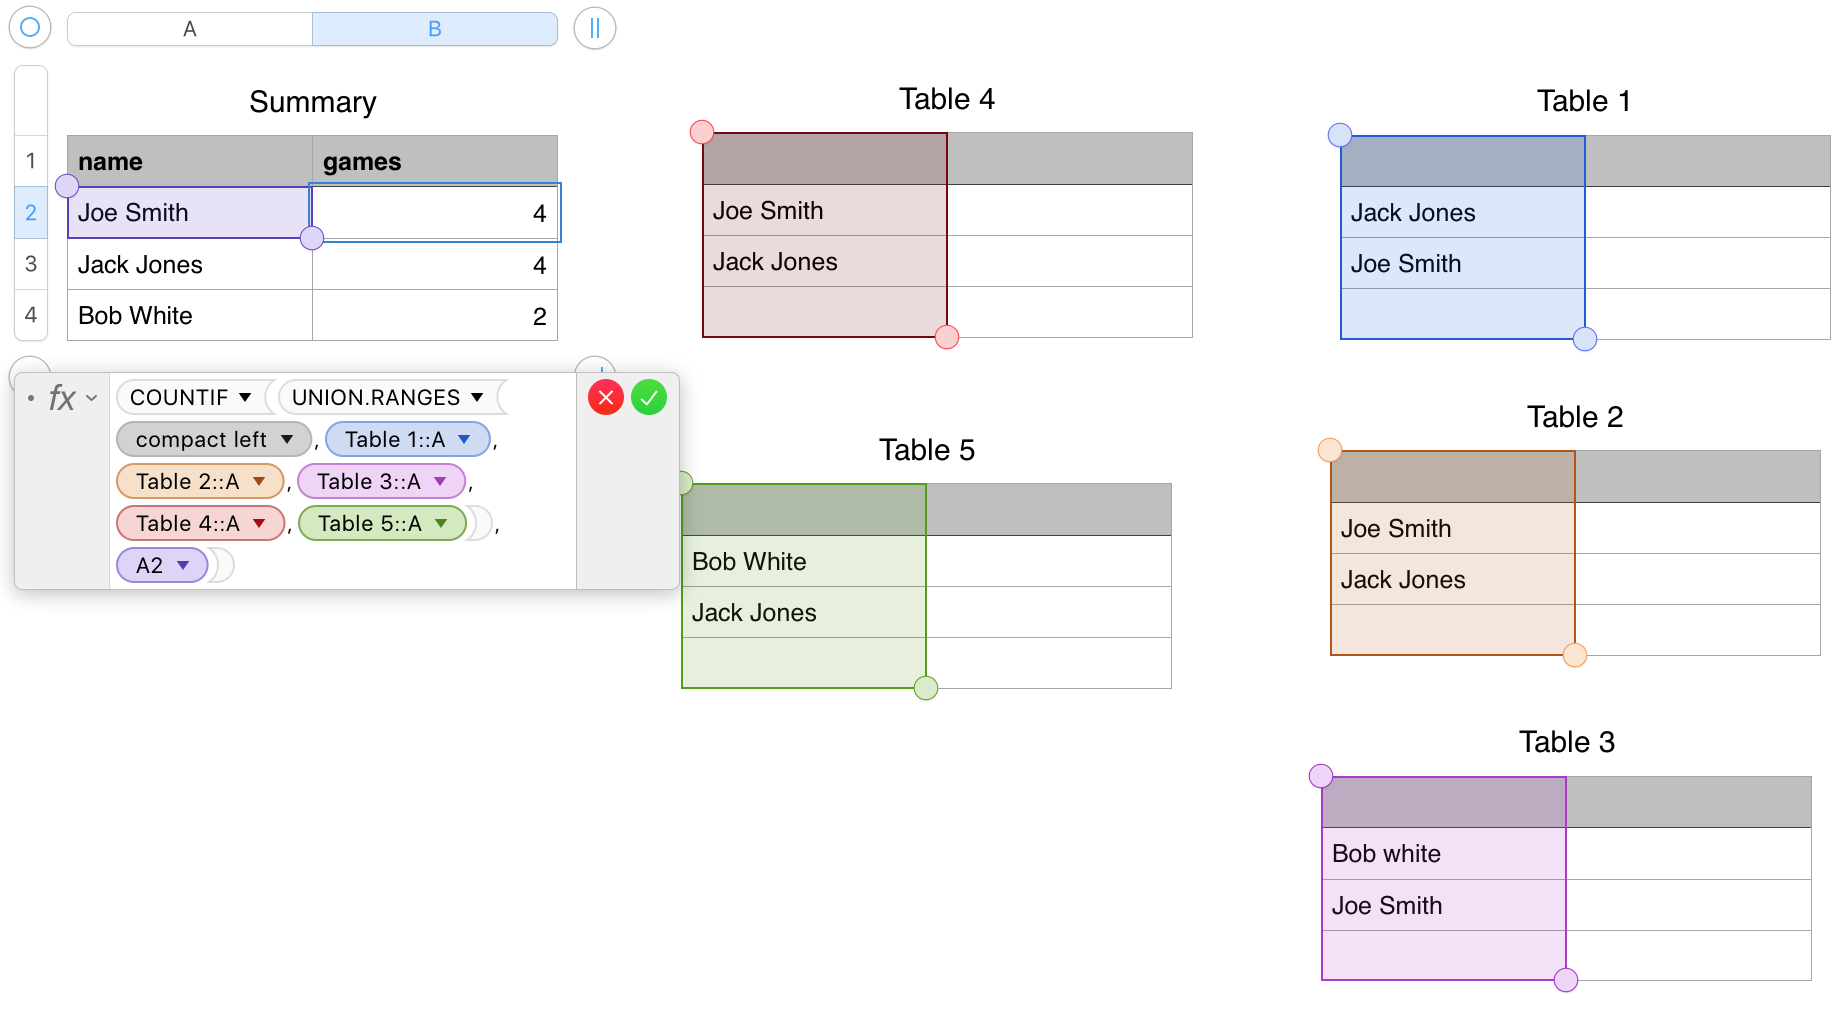1842x1018 pixels.
Task: Open the compact left options dropdown
Action: [x=289, y=439]
